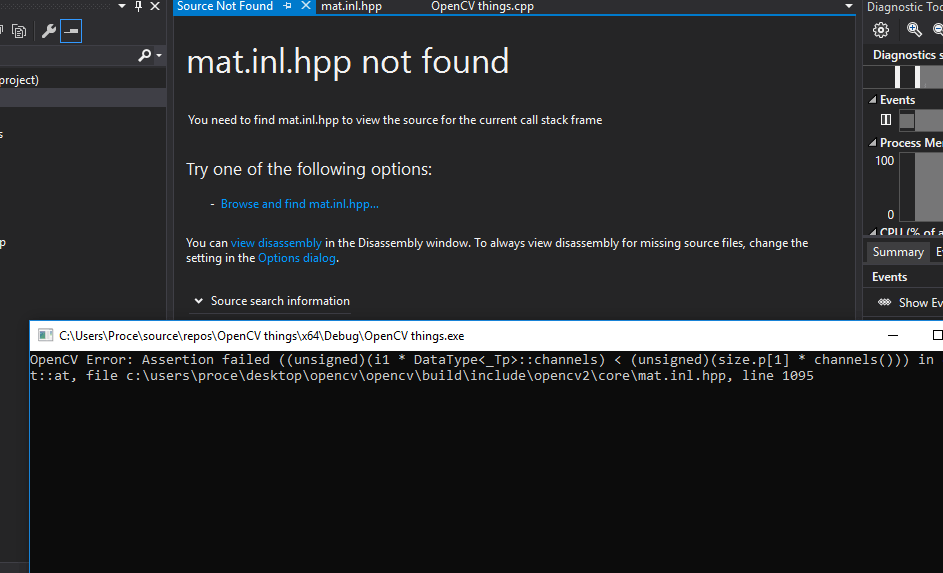Click the break events pause icon
This screenshot has height=573, width=943.
(886, 120)
